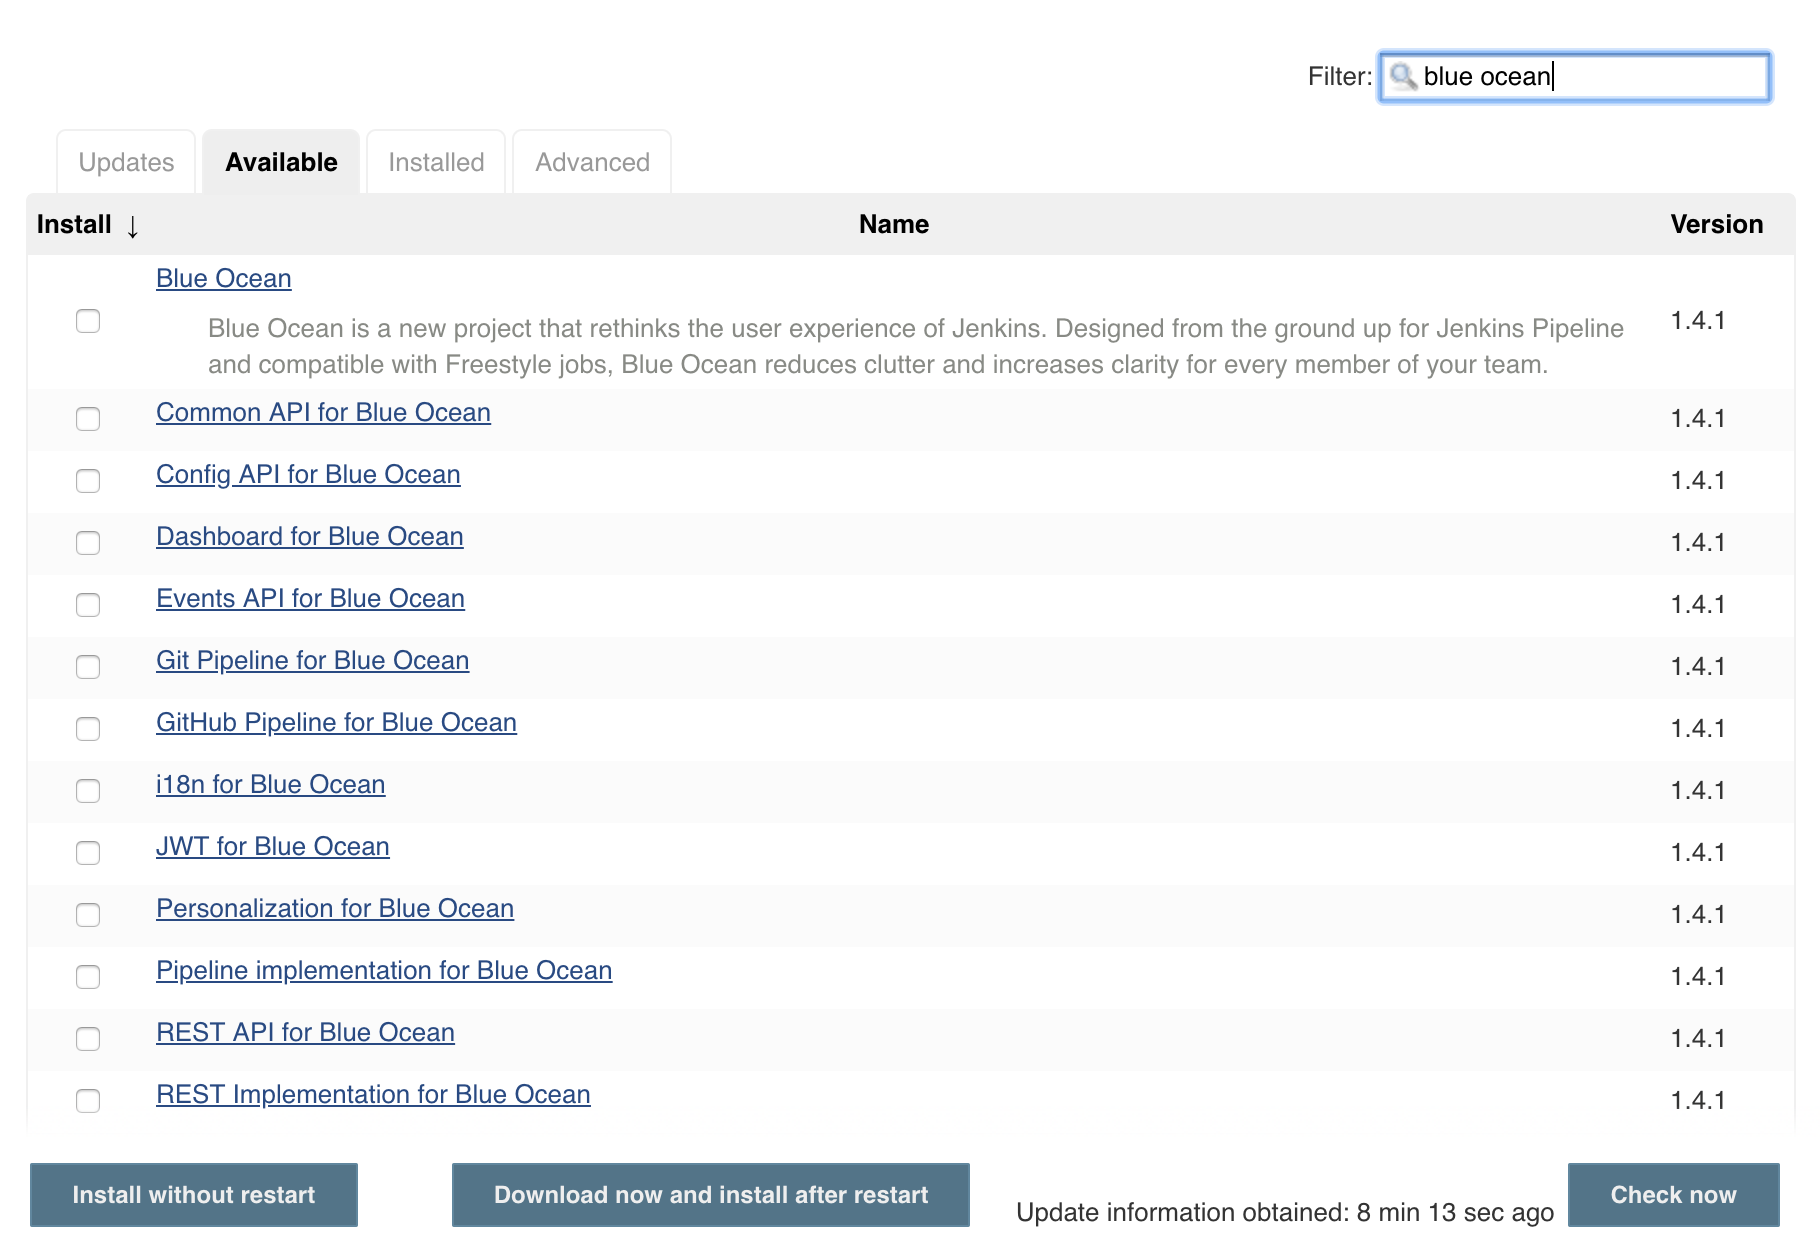
Task: Check REST Implementation for Blue Ocean box
Action: click(x=88, y=1101)
